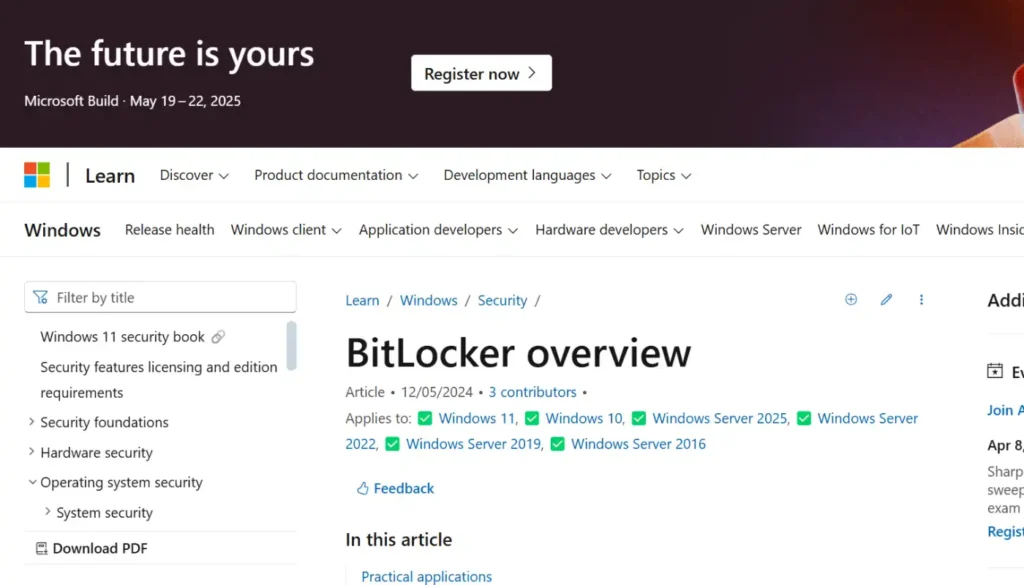The image size is (1024, 585).
Task: Expand the Hardware developers menu
Action: point(609,230)
